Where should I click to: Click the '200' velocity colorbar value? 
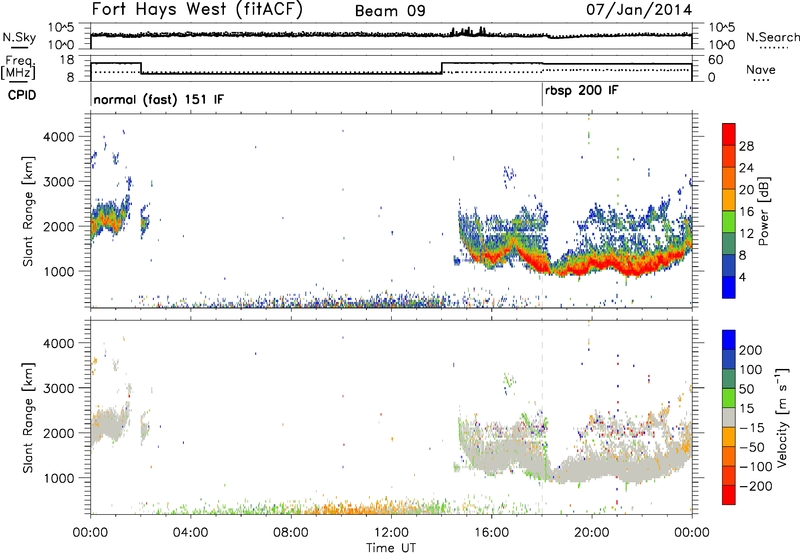750,350
